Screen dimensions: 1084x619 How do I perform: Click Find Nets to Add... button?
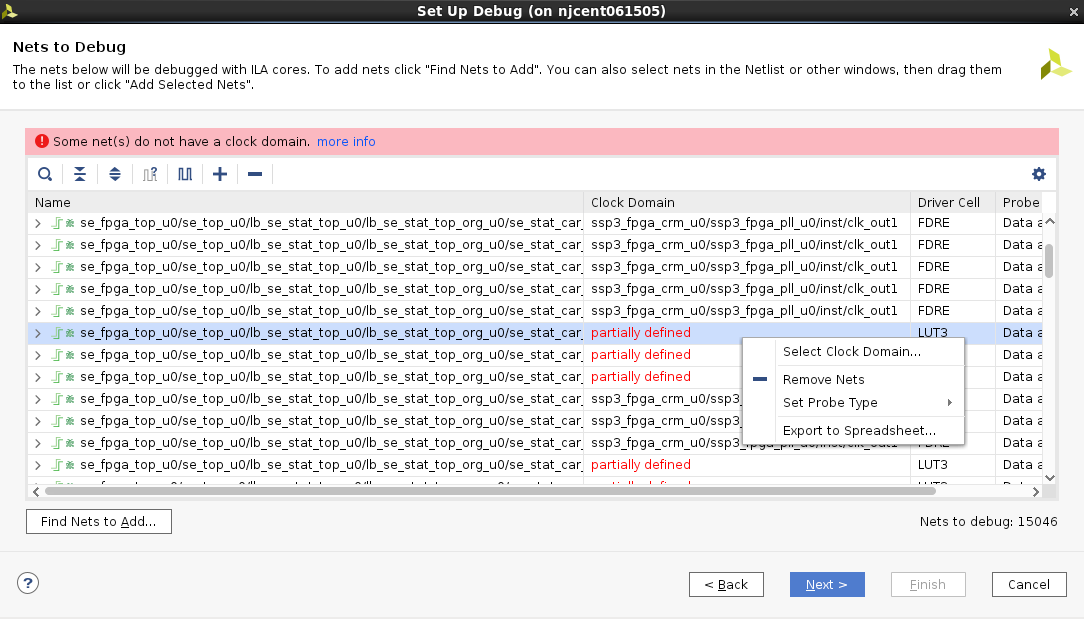click(x=99, y=521)
